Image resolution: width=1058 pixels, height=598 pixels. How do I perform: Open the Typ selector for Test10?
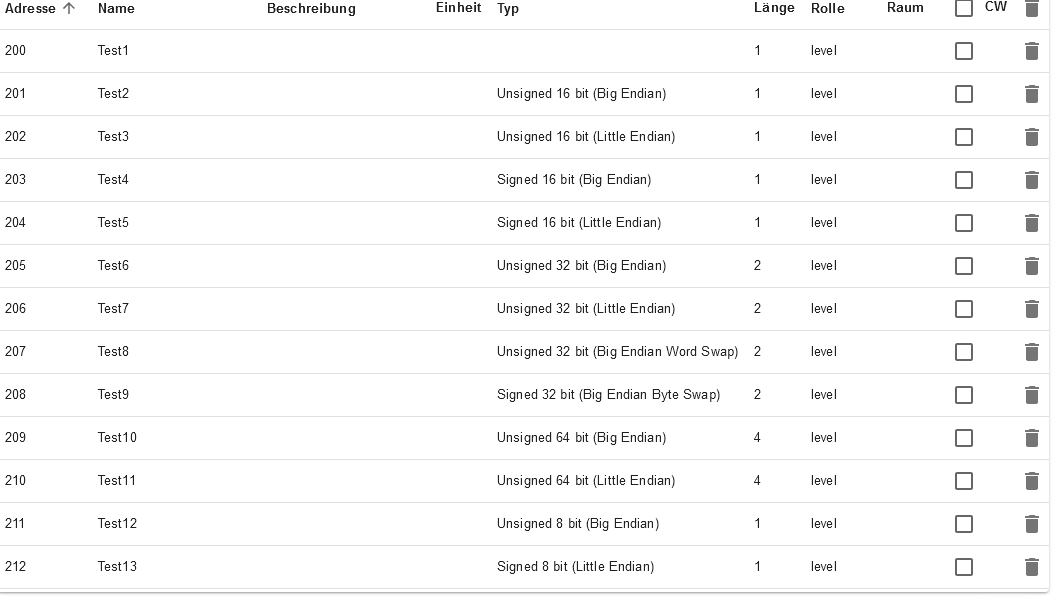(581, 438)
